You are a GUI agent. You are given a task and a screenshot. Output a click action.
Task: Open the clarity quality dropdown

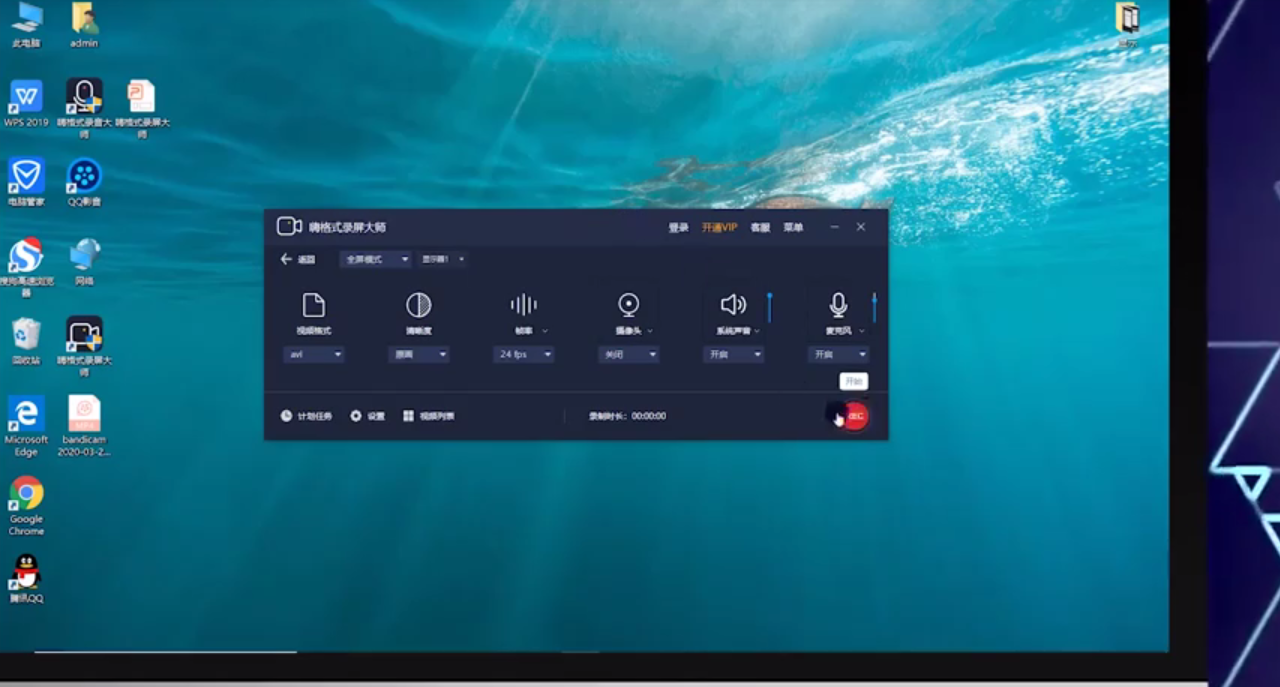click(418, 354)
